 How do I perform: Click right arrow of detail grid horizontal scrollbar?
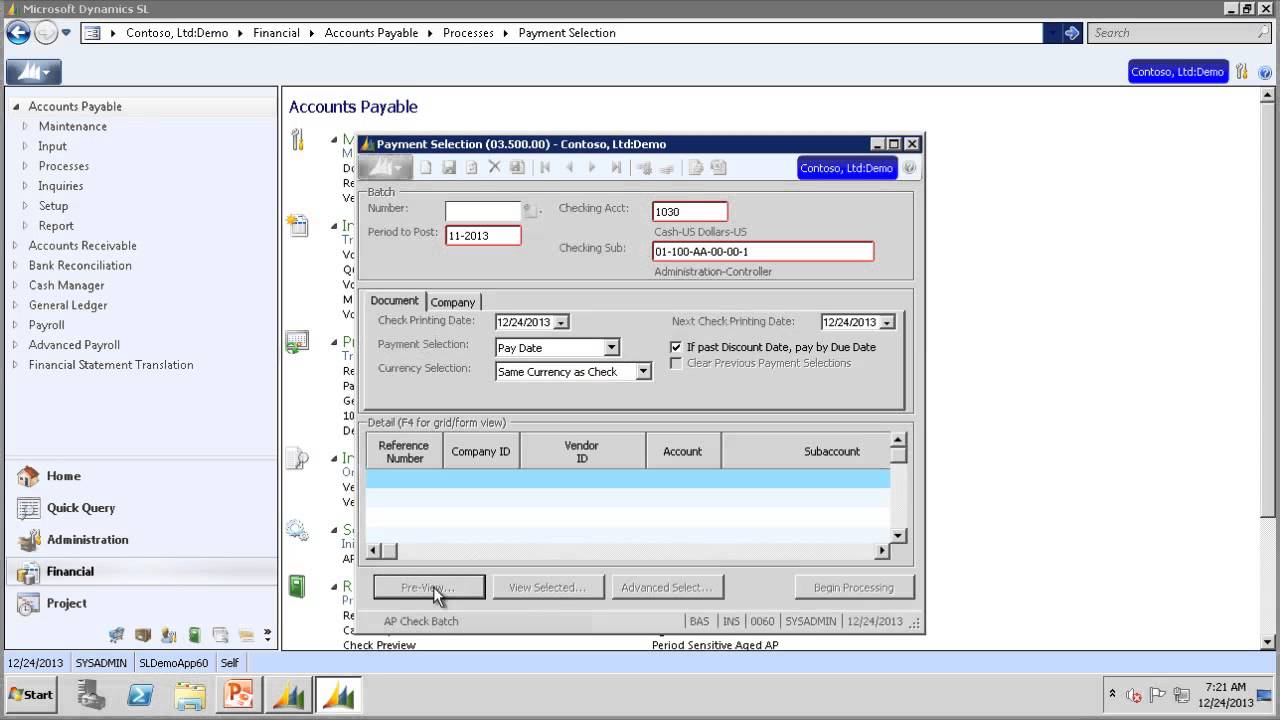pos(882,551)
